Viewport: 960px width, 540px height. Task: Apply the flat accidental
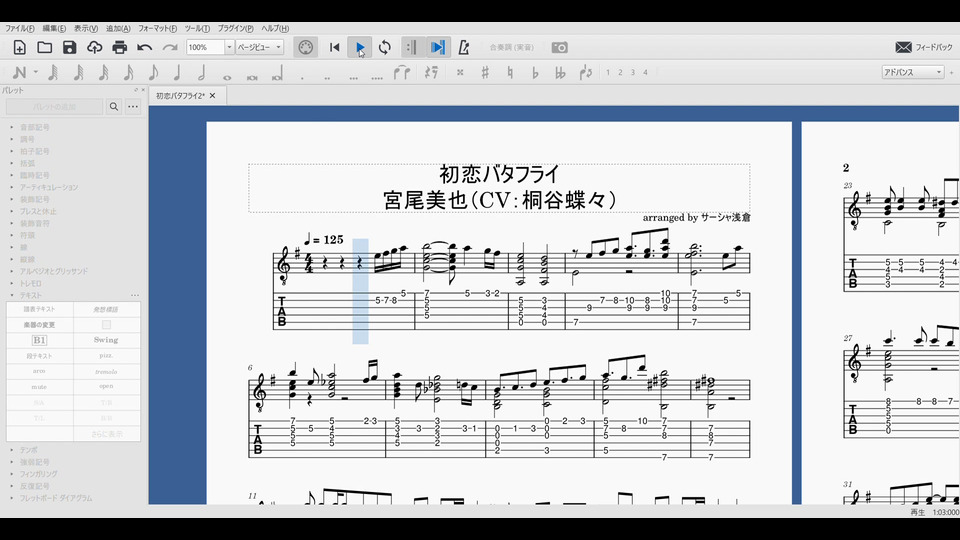pyautogui.click(x=535, y=72)
